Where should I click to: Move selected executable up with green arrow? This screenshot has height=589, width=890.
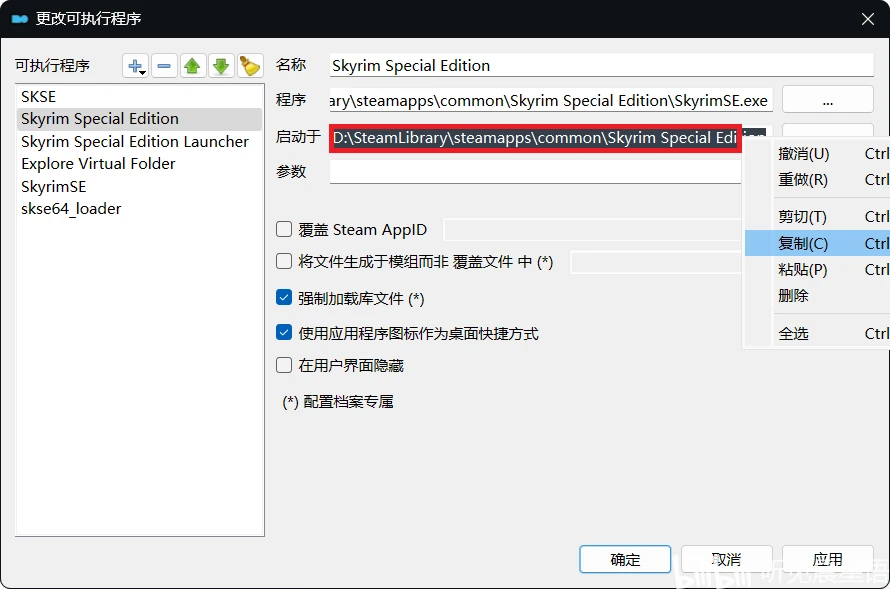pos(192,66)
